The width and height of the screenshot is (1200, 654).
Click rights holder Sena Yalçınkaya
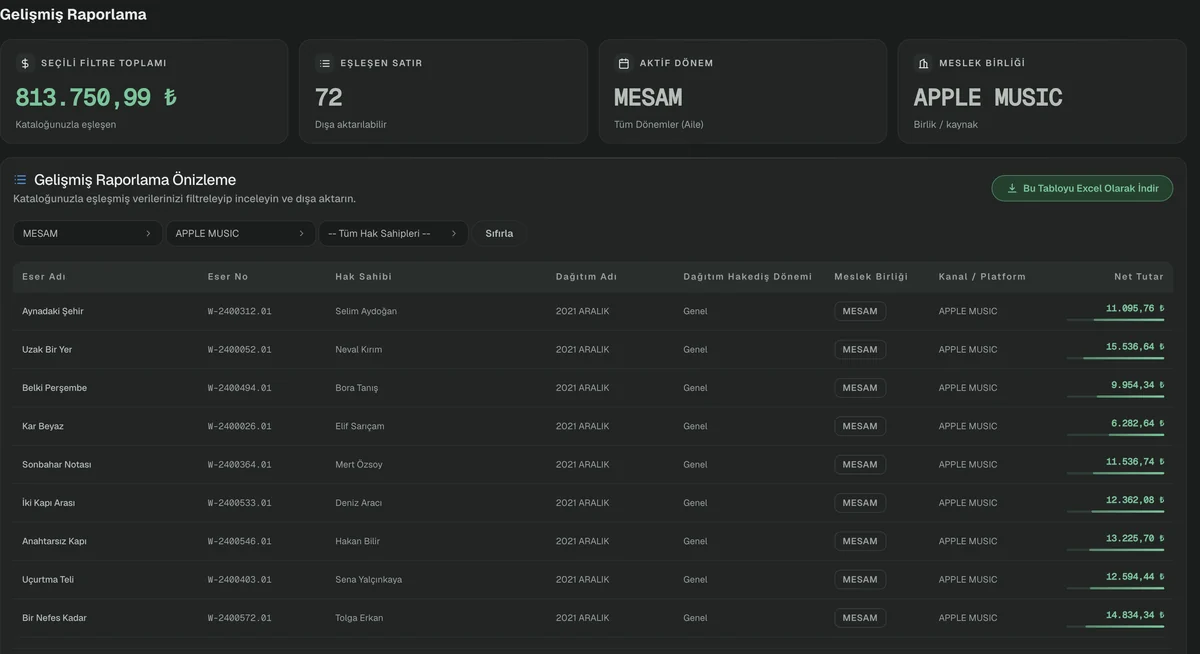(x=369, y=580)
